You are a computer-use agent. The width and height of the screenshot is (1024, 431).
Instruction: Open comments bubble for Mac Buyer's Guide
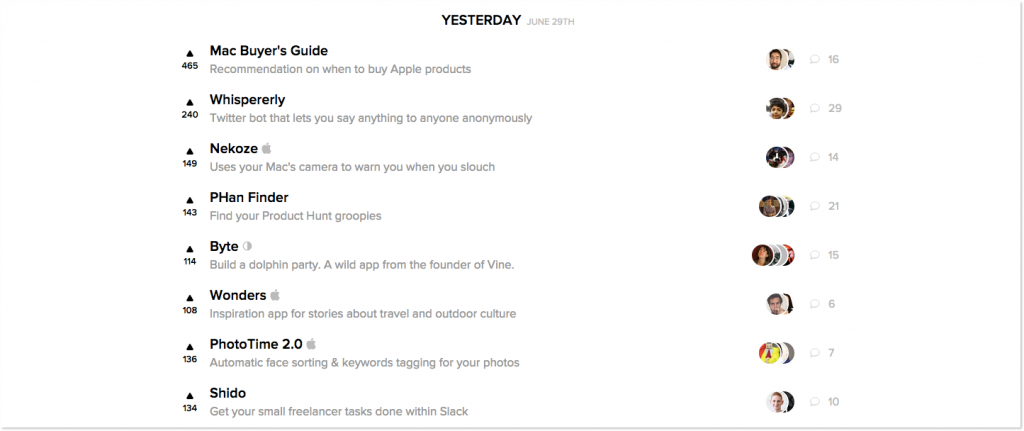pos(814,59)
